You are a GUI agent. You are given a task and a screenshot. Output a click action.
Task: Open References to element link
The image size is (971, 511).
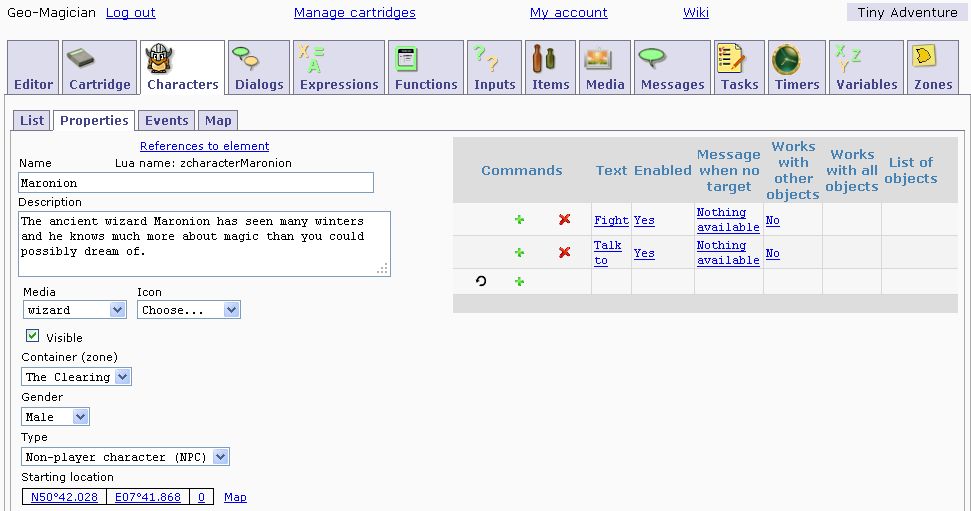click(204, 146)
